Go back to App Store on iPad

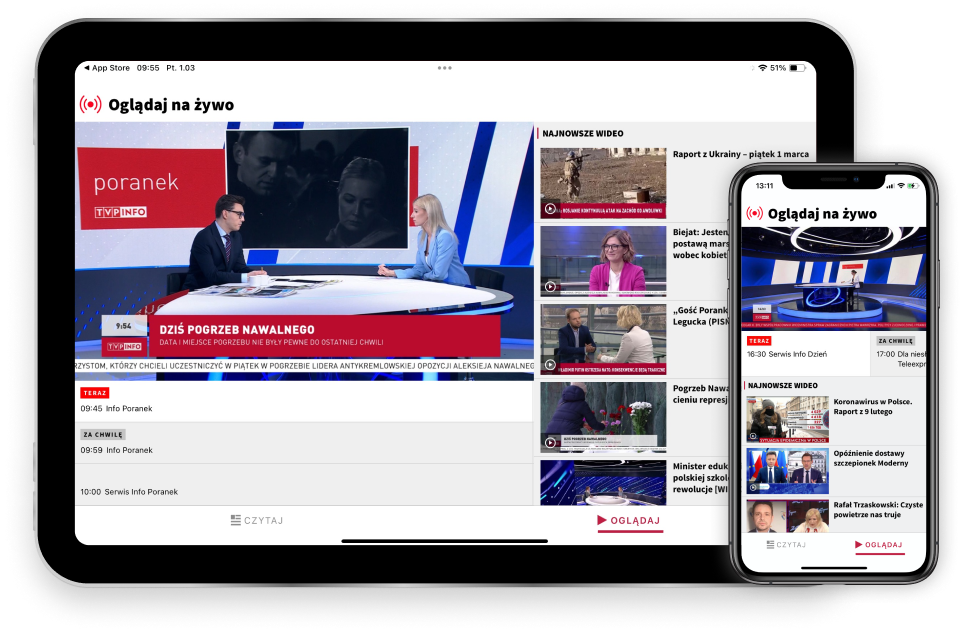(107, 68)
